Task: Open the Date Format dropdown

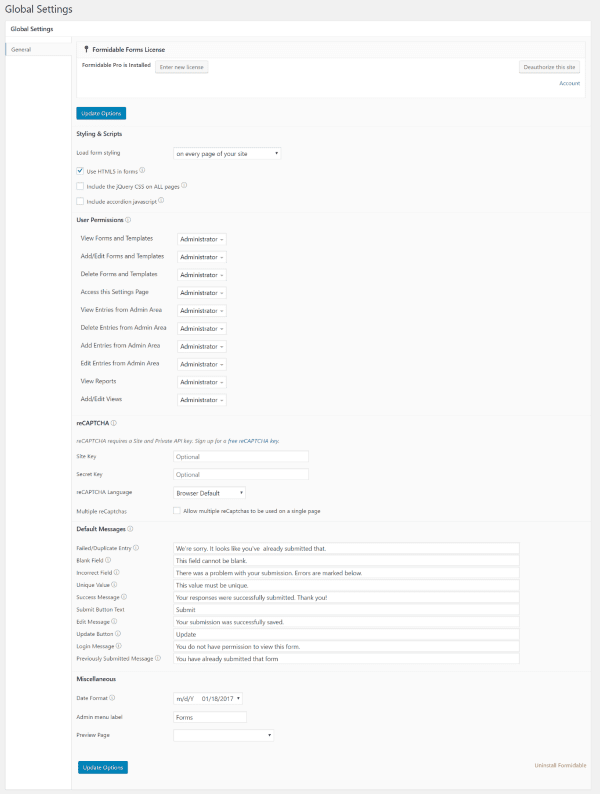Action: point(208,698)
